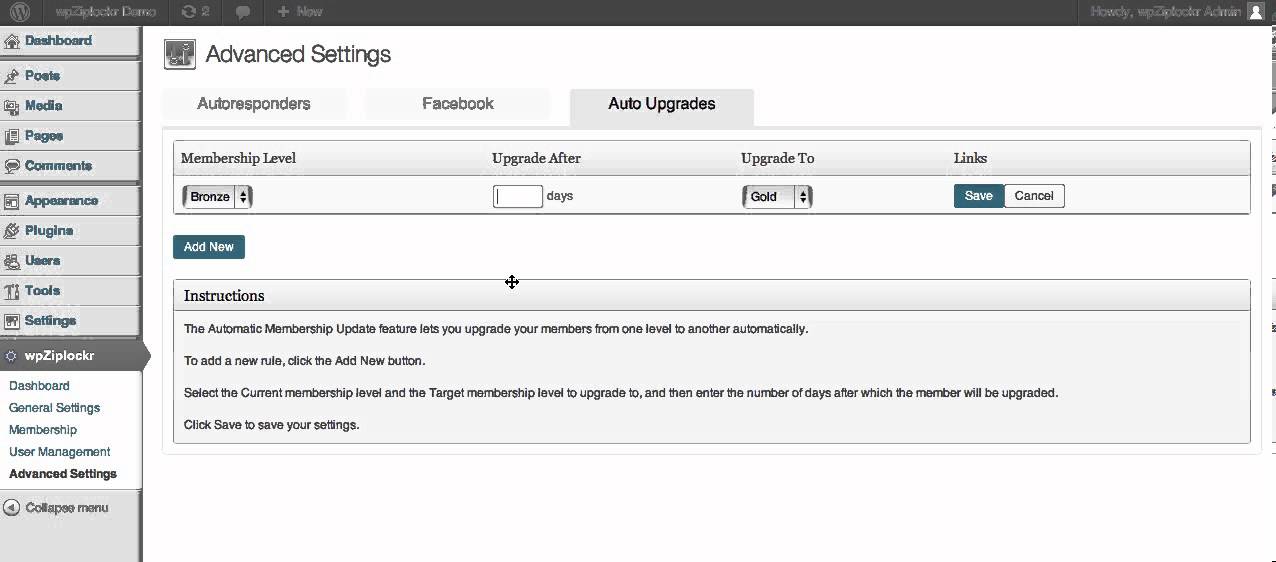Save the auto upgrade rule
This screenshot has height=562, width=1276.
978,196
